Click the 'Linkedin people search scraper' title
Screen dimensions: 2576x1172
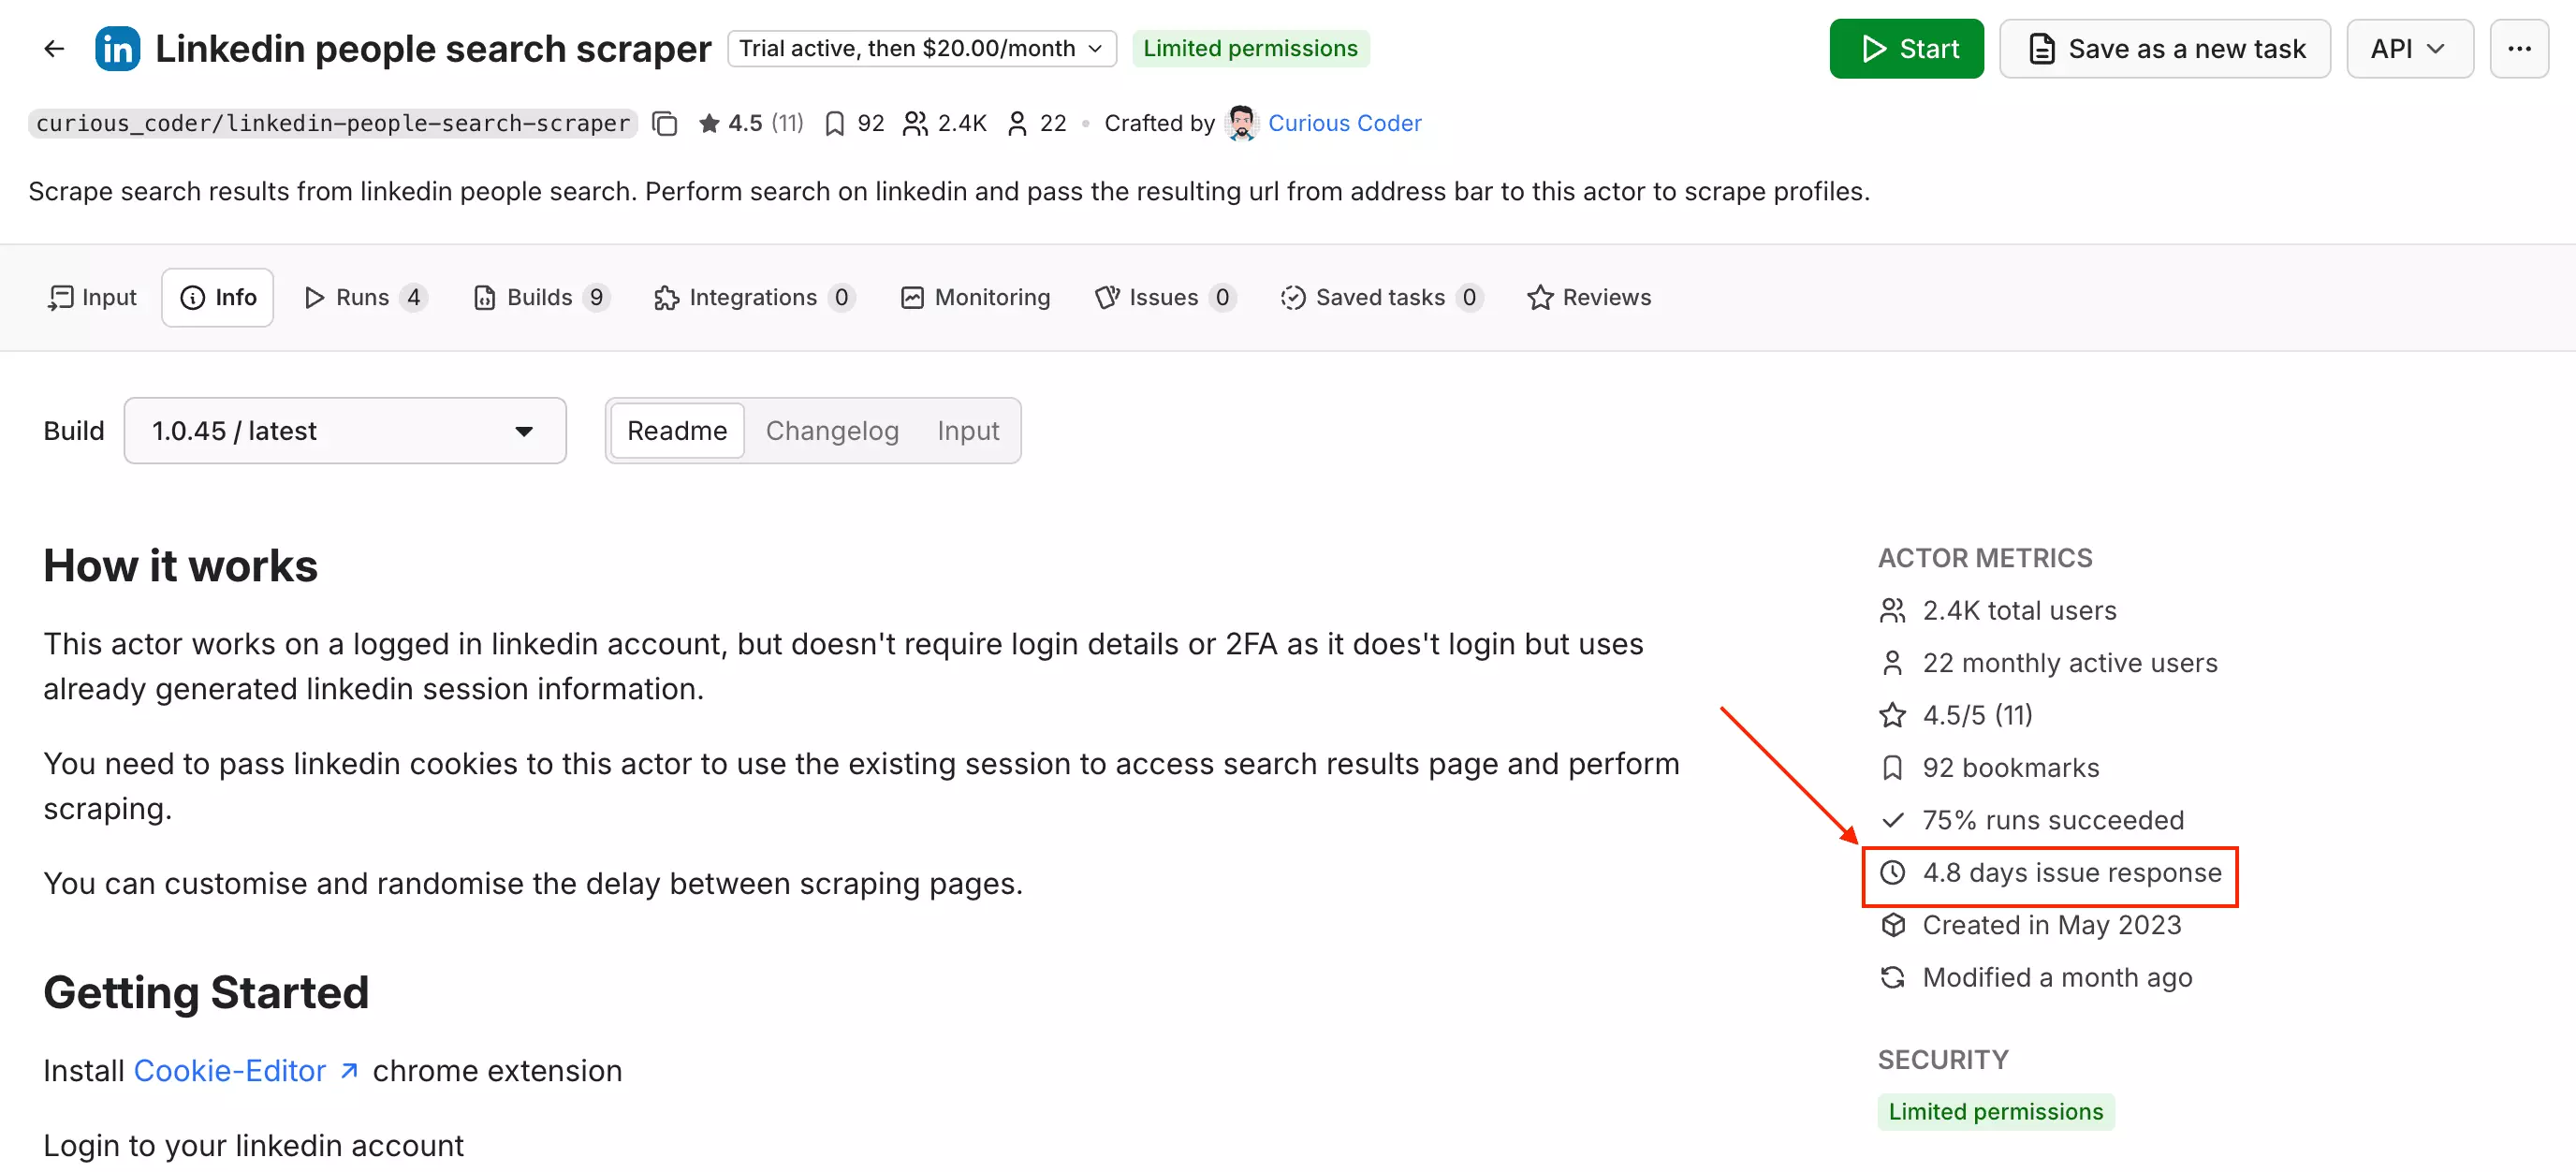(x=433, y=48)
